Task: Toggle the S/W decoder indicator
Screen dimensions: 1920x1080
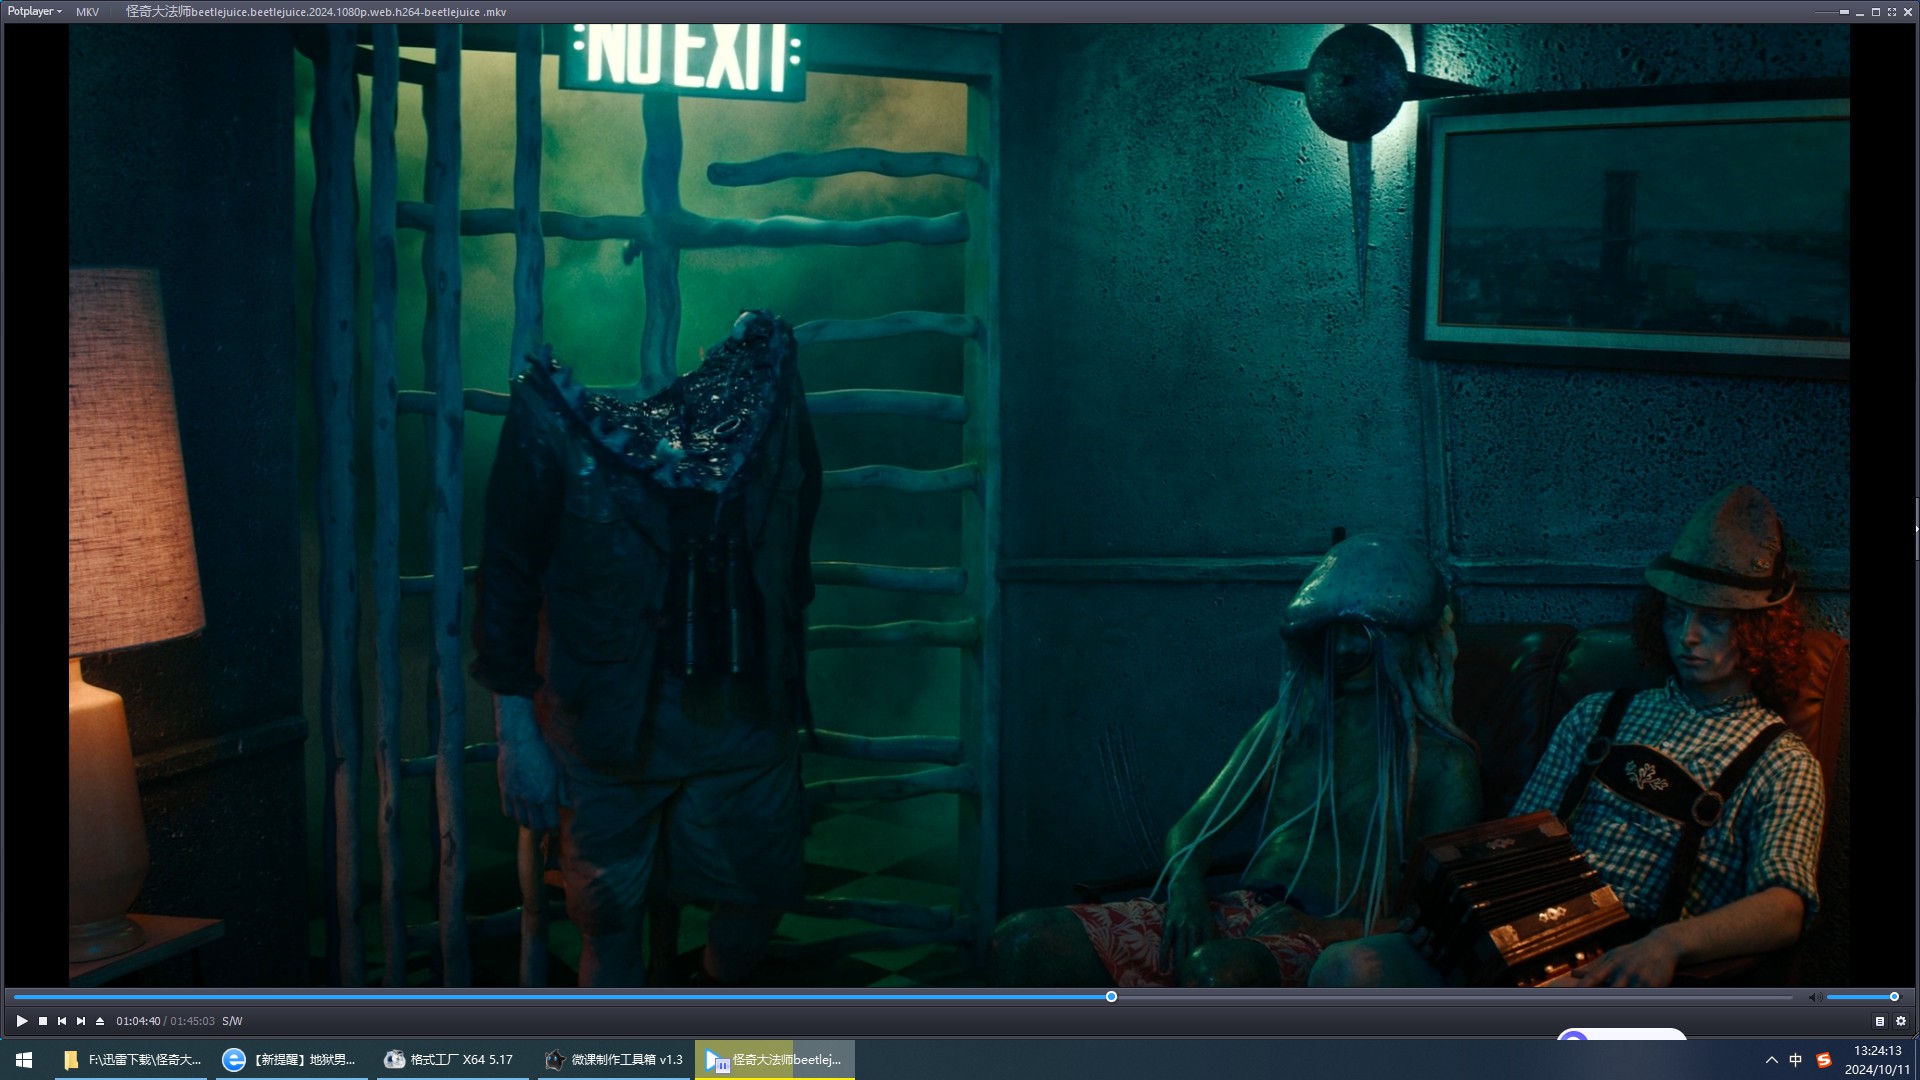Action: 232,1021
